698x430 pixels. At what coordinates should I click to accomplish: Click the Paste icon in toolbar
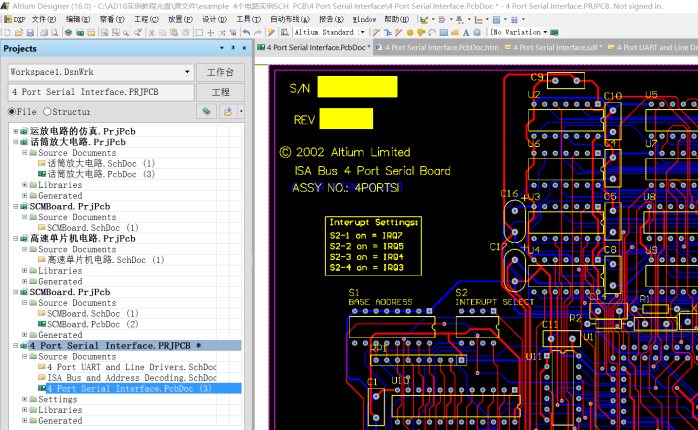click(174, 32)
